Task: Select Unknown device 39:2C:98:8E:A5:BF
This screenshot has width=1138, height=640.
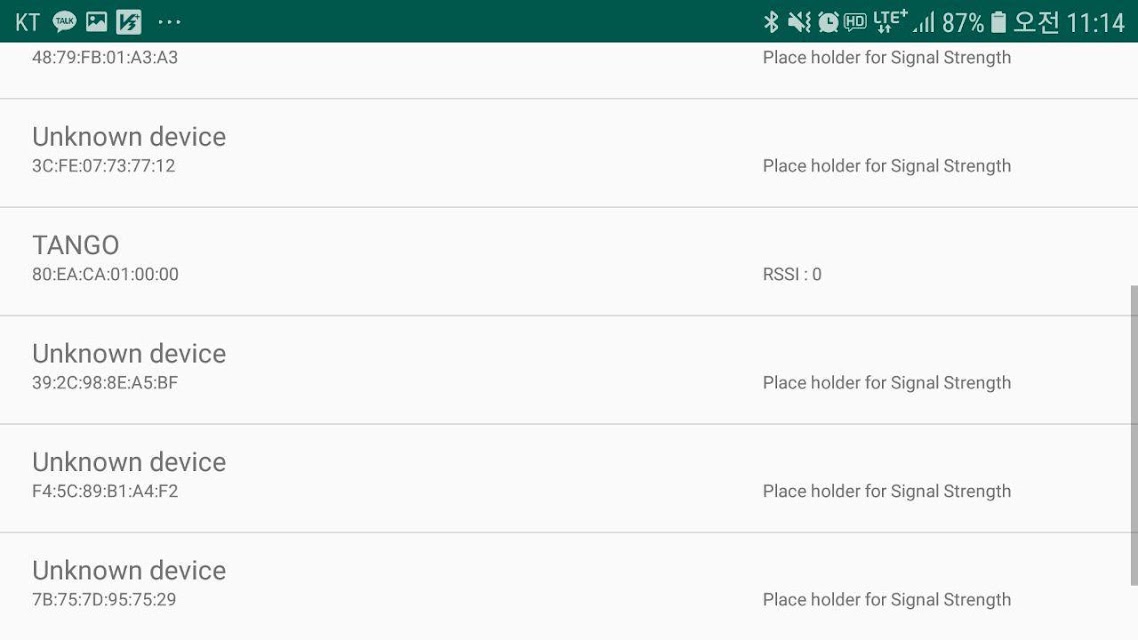Action: pos(569,370)
